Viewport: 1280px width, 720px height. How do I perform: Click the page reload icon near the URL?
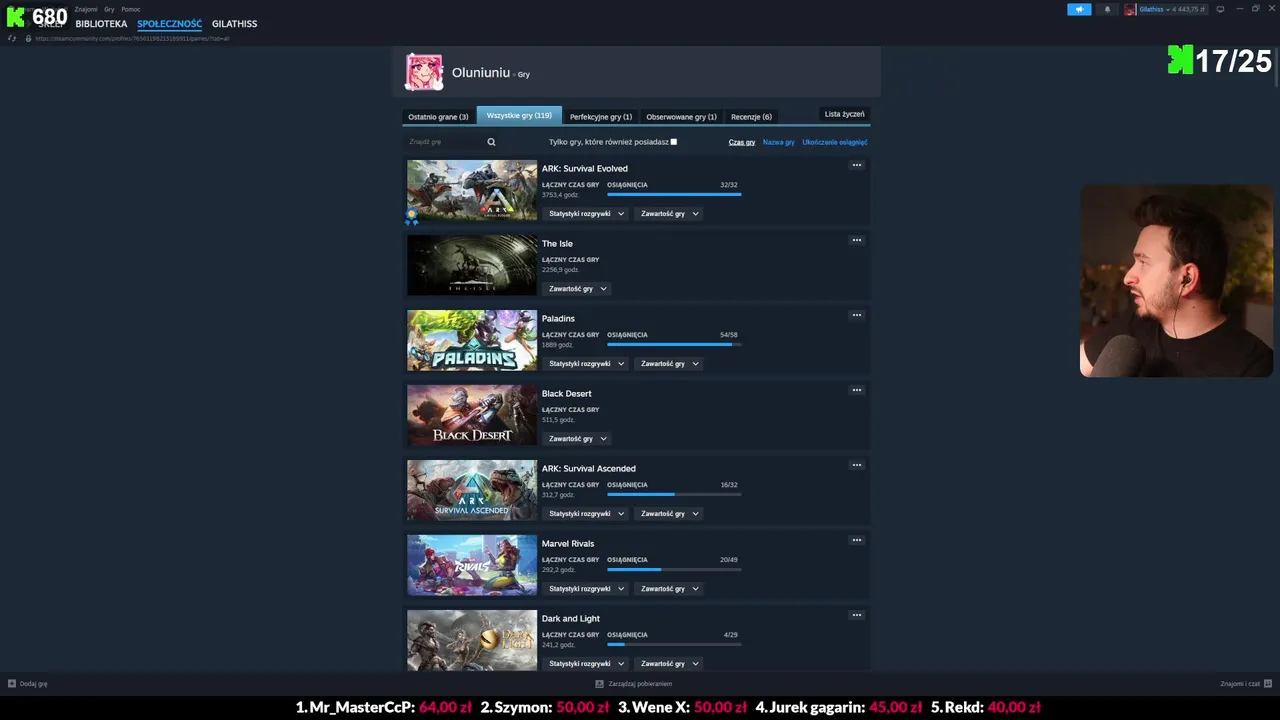point(12,38)
